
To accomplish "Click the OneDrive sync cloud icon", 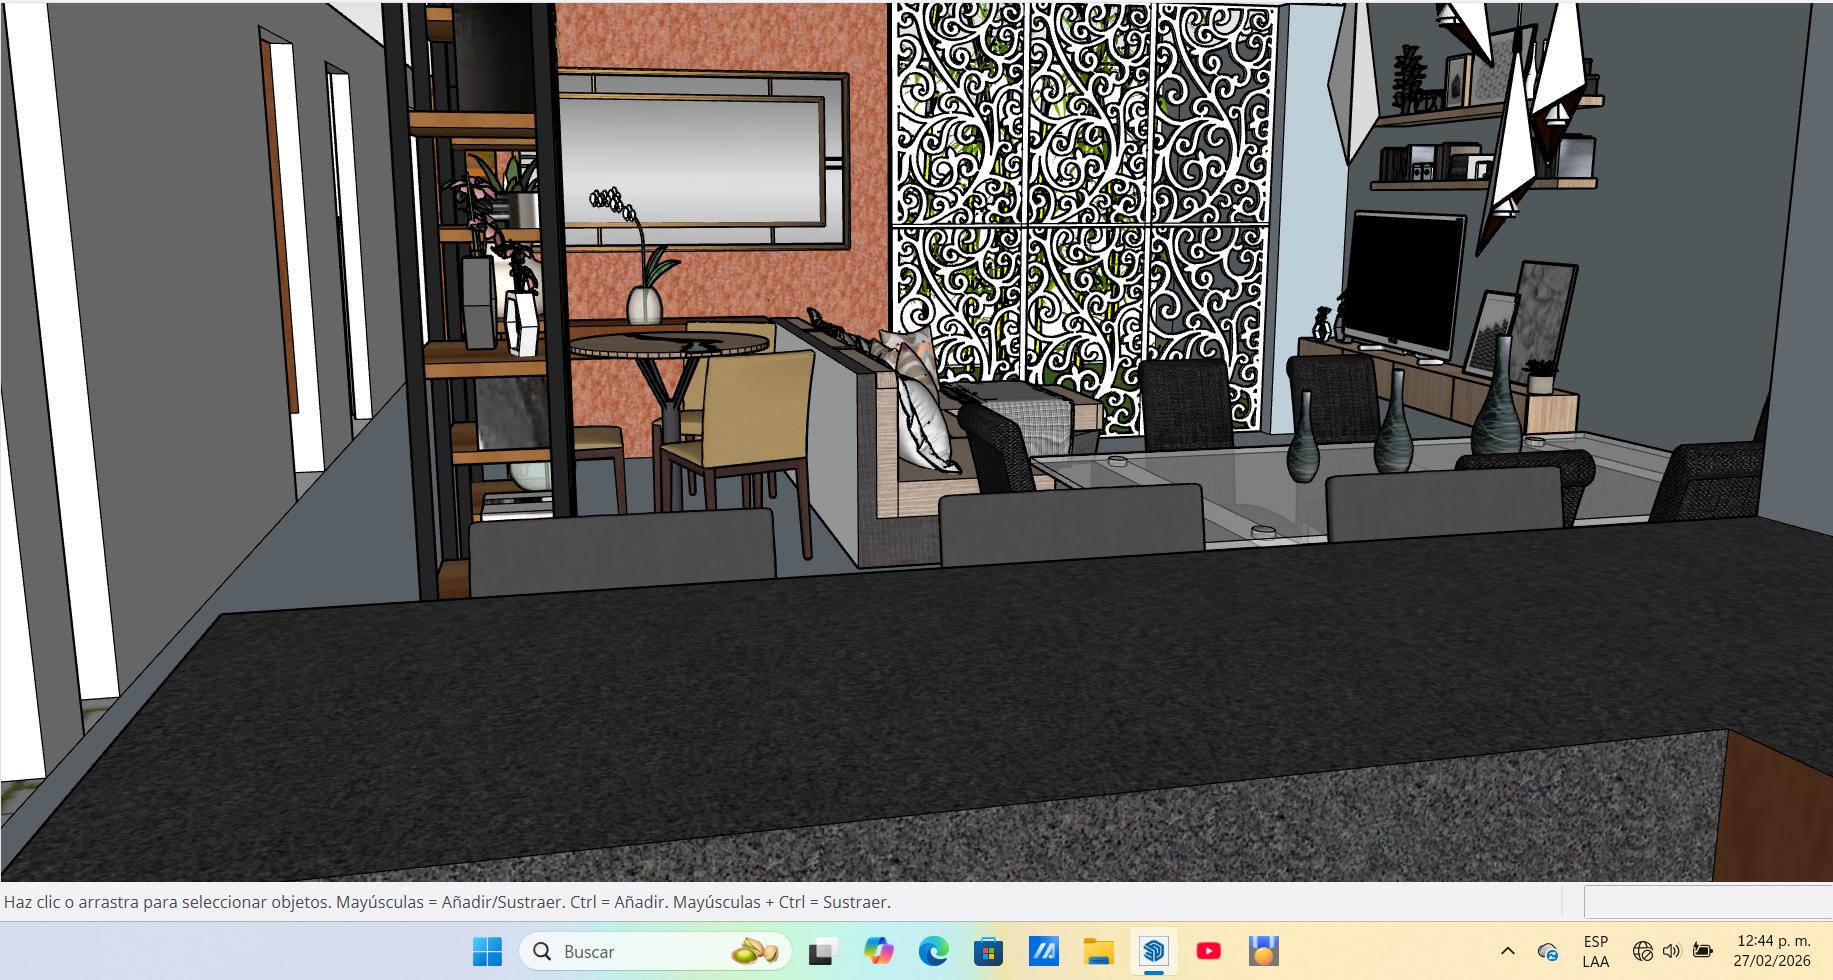I will pos(1547,951).
